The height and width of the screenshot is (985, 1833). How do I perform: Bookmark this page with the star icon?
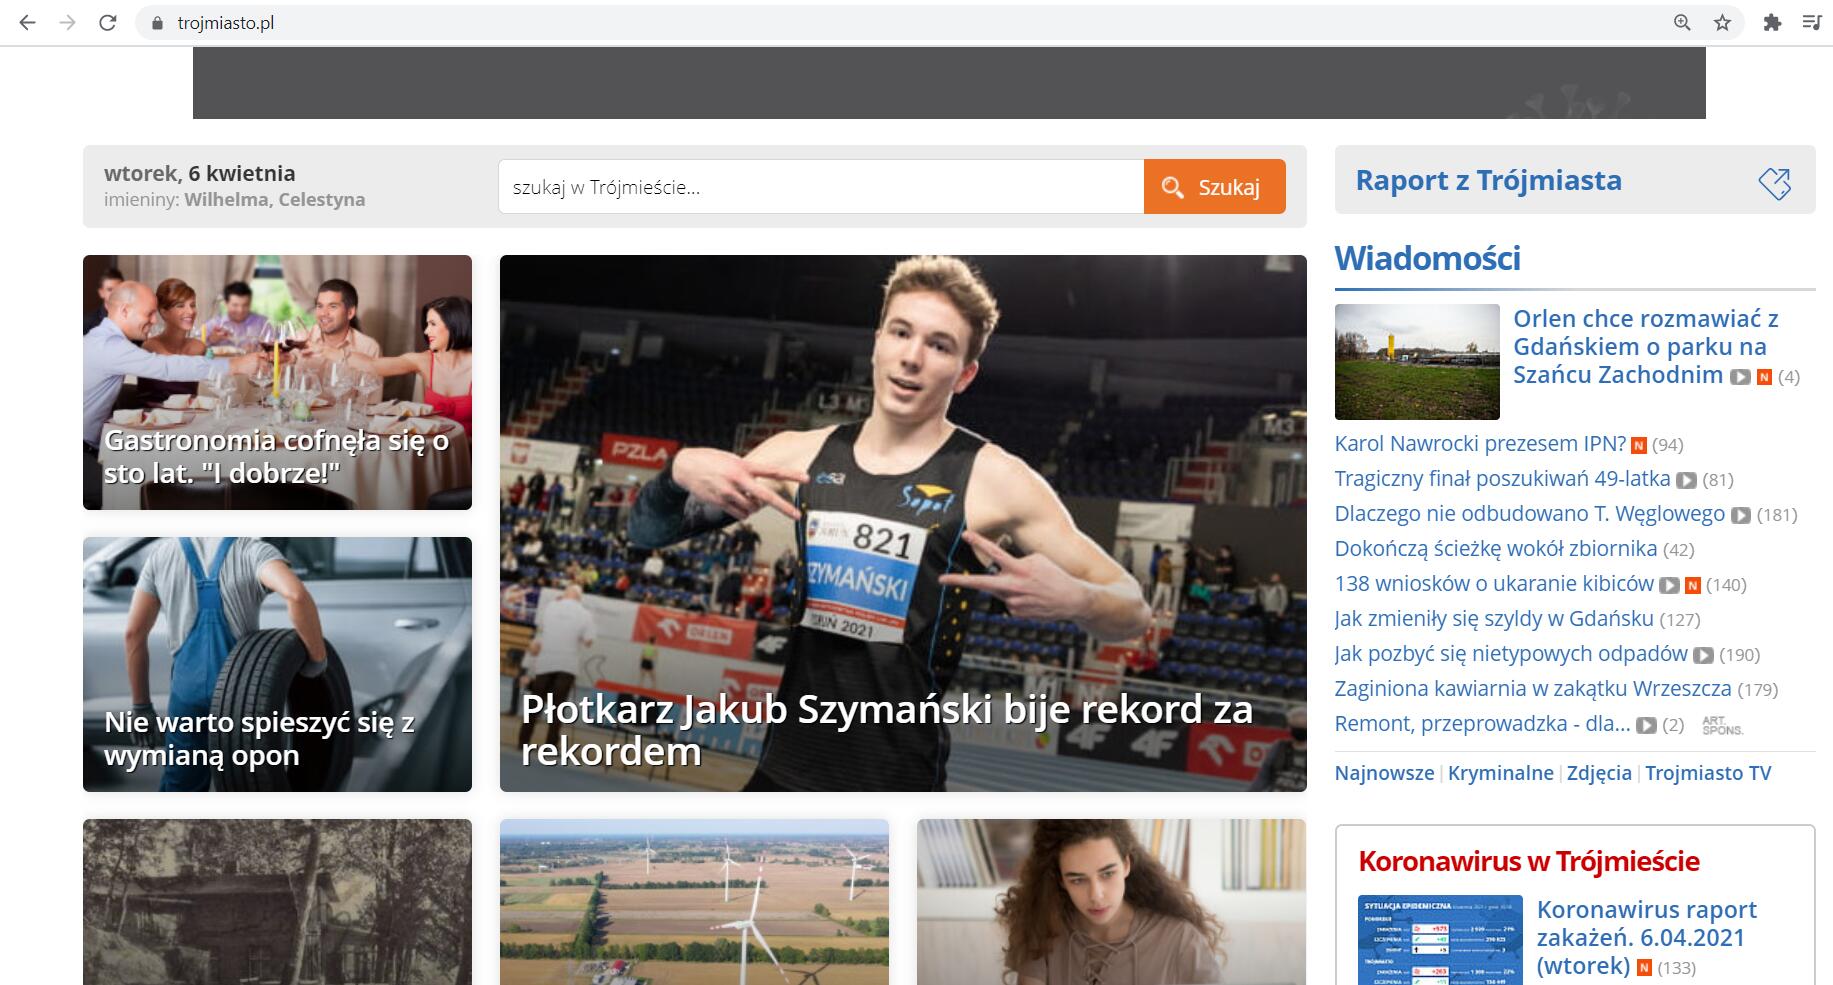[x=1722, y=22]
